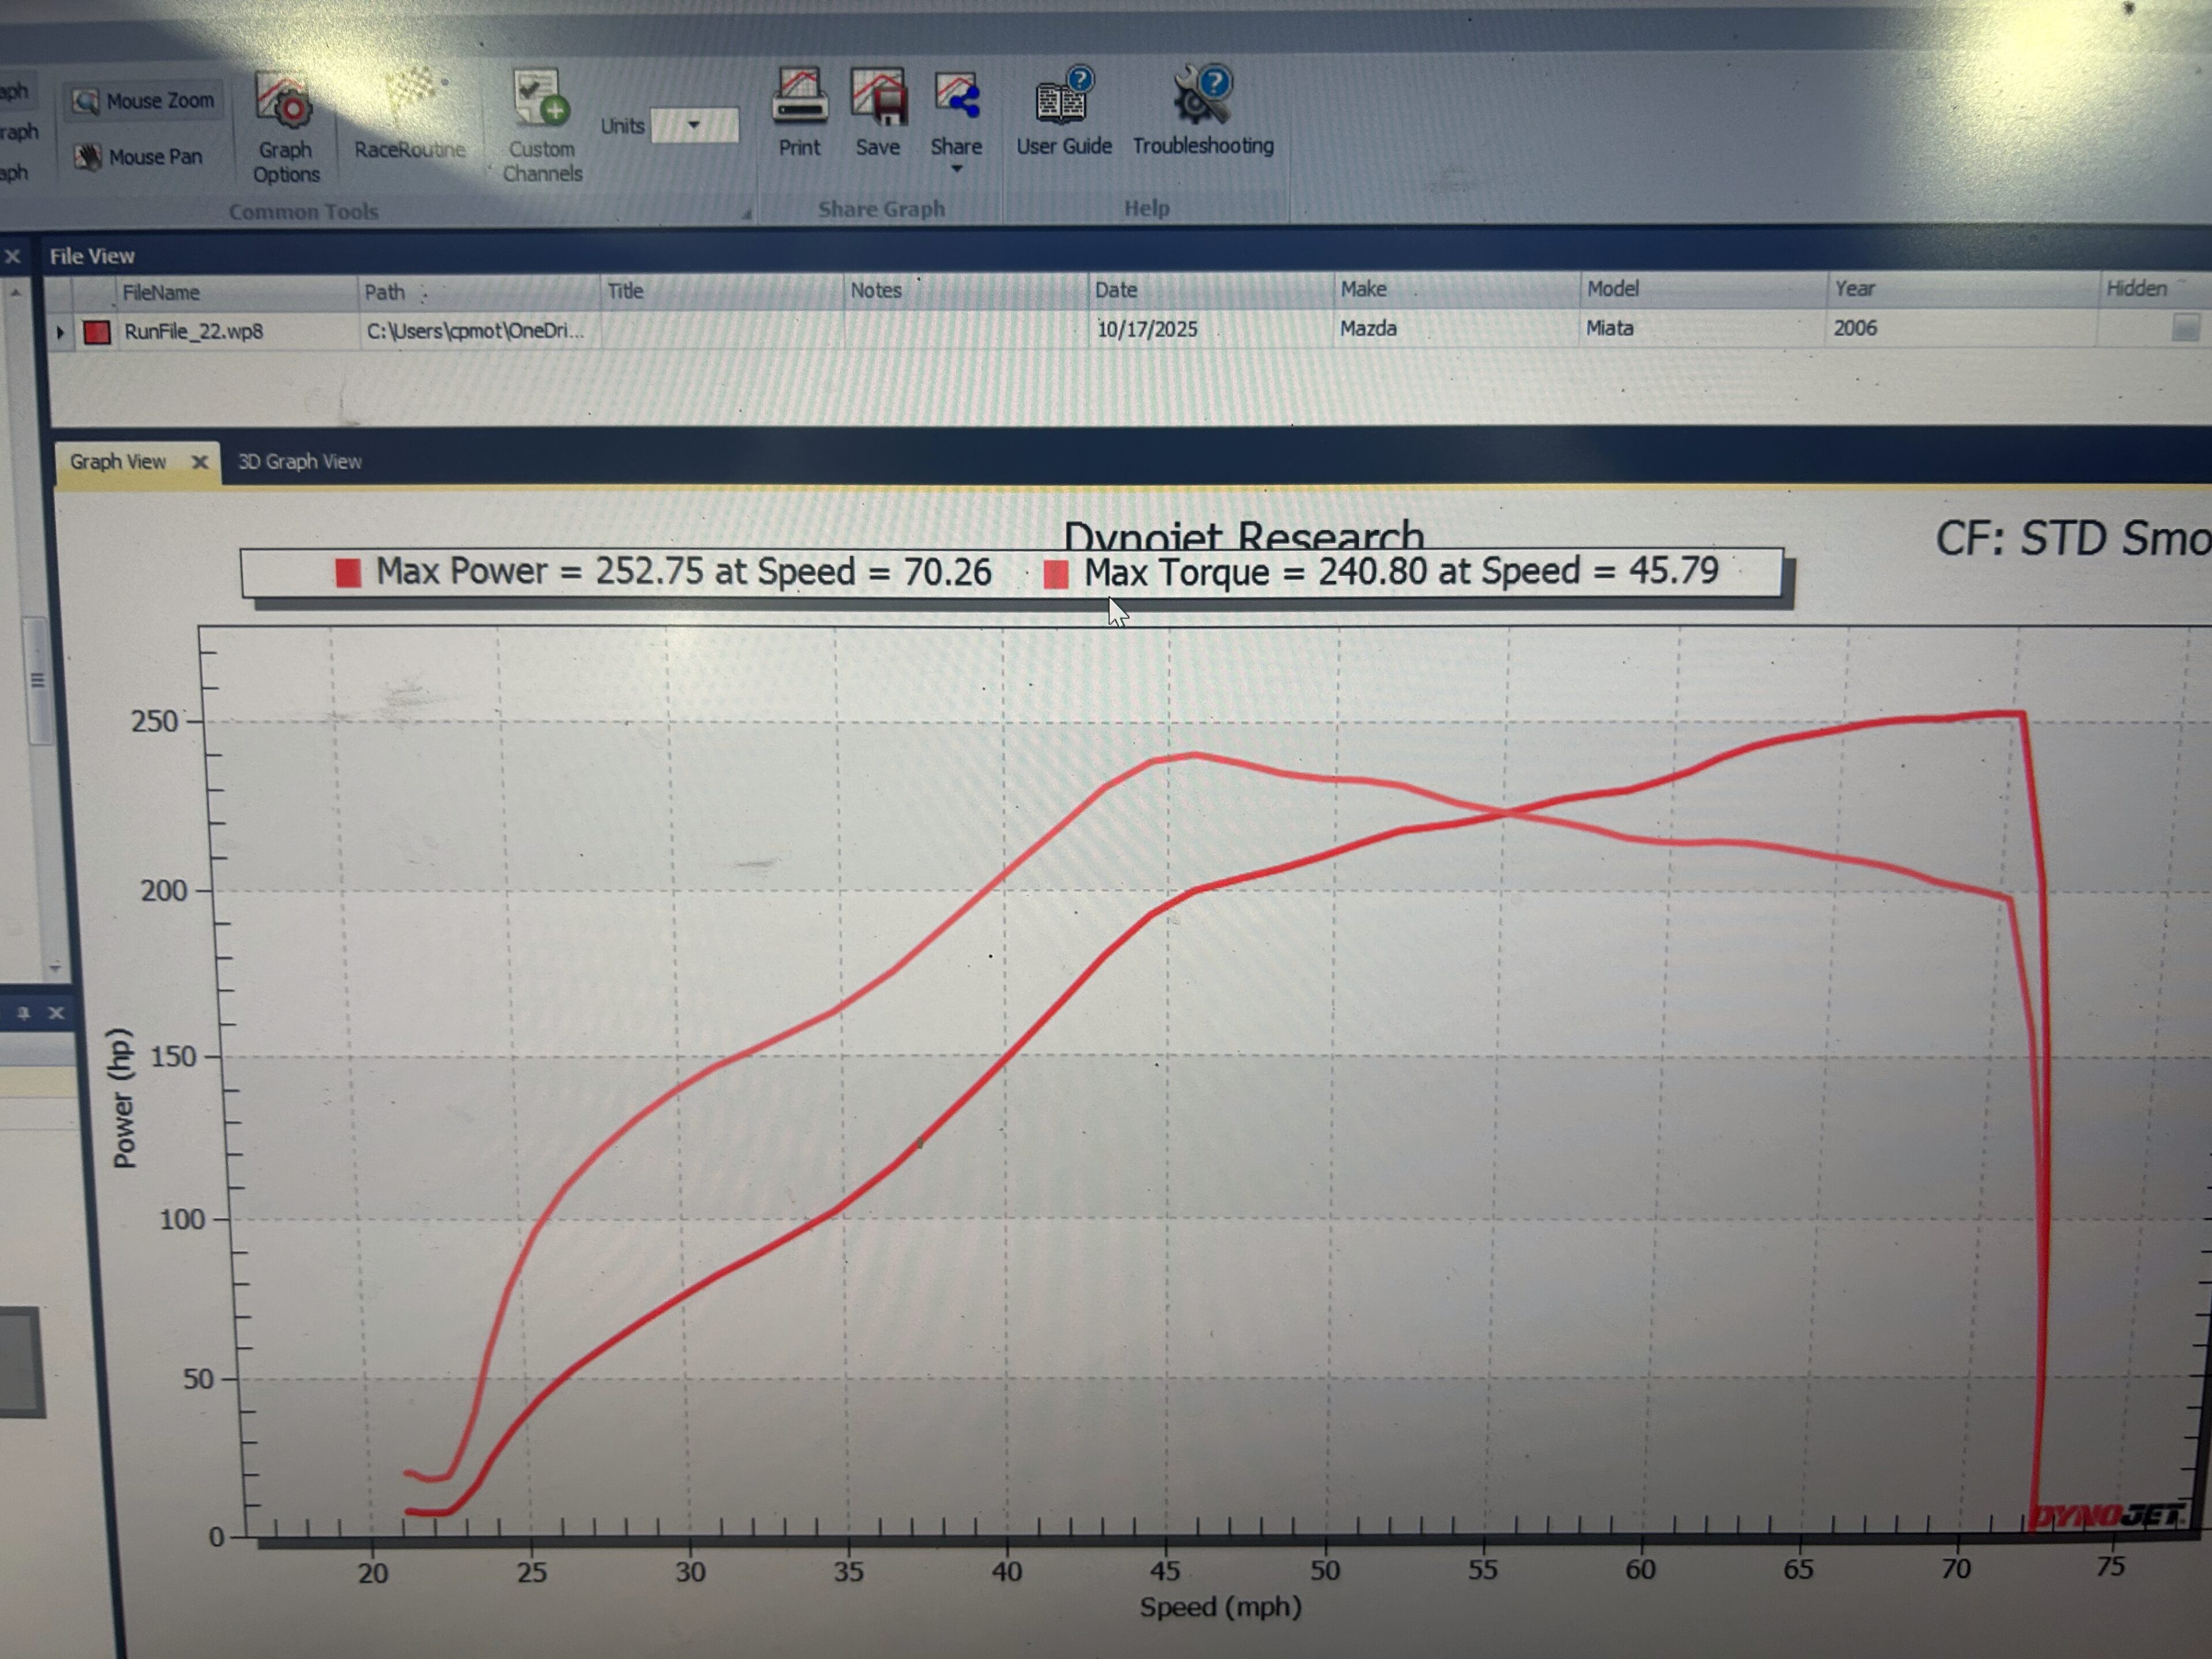Activate the Mouse Pan tool

pos(138,157)
